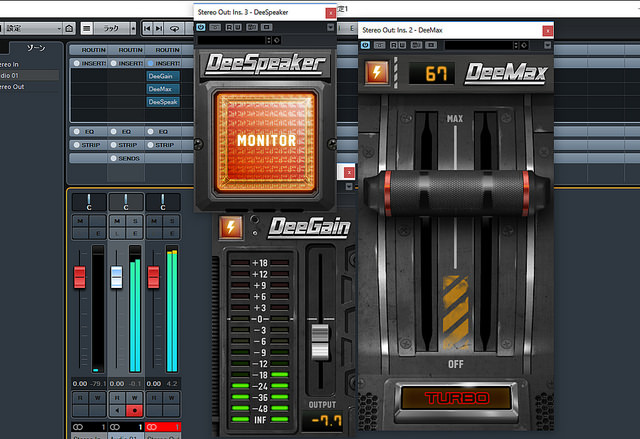Click the side-chain icon in DeeSpeaker toolbar
Image resolution: width=640 pixels, height=439 pixels.
pos(267,27)
